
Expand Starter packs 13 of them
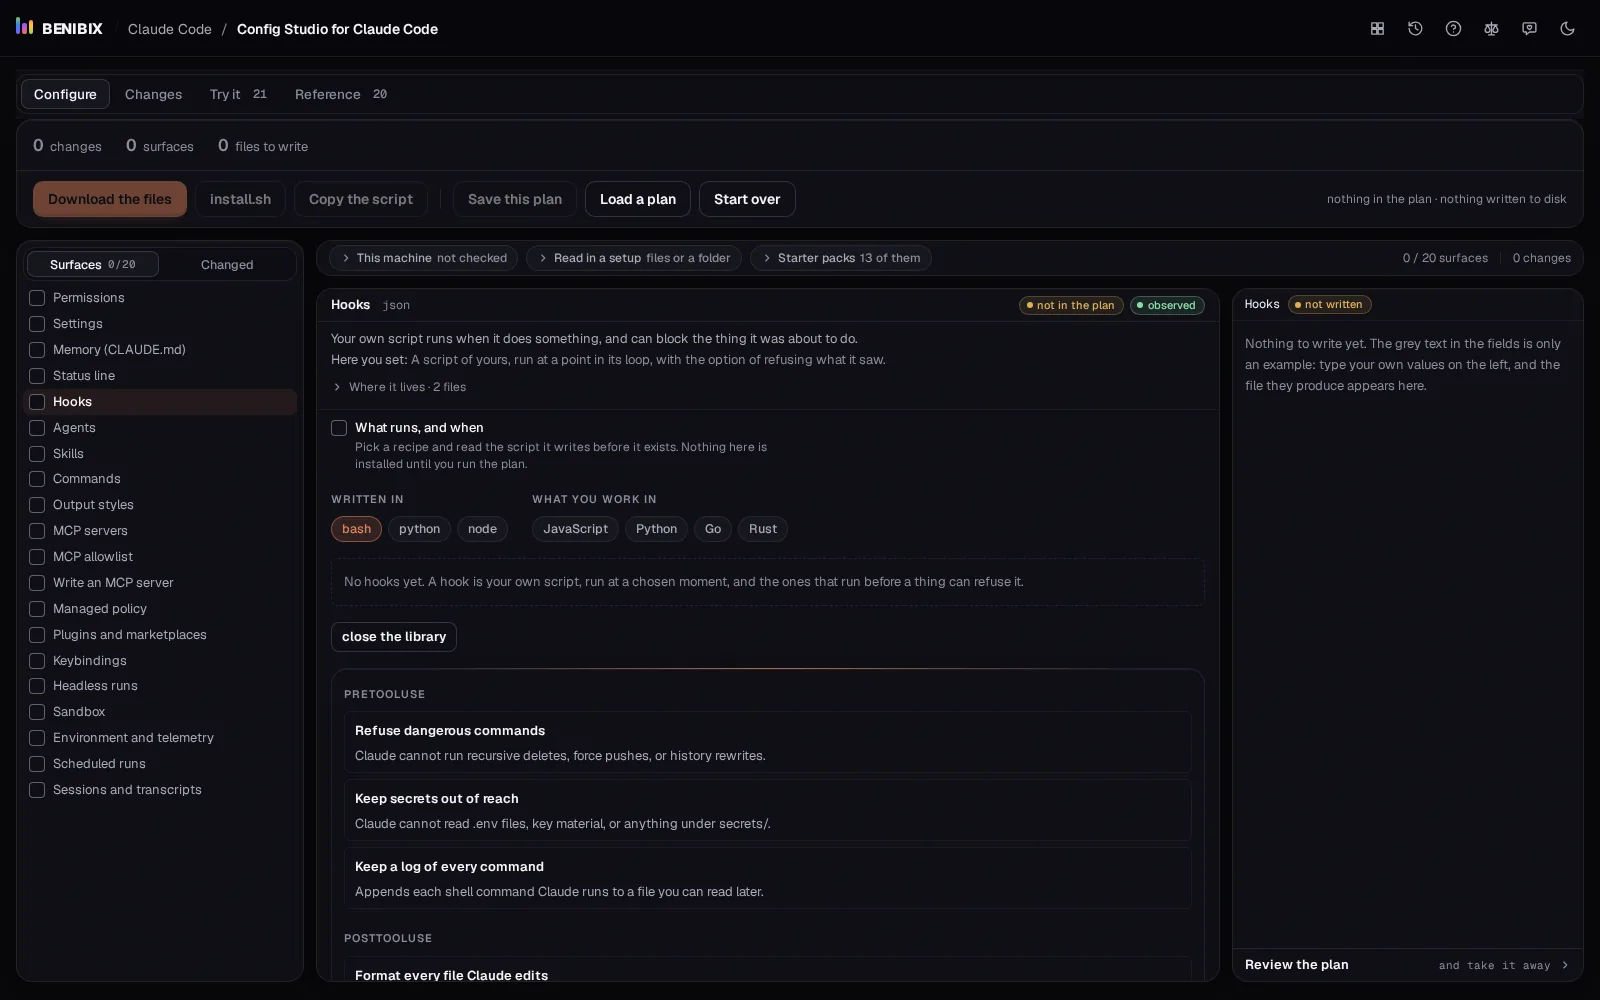click(x=840, y=258)
